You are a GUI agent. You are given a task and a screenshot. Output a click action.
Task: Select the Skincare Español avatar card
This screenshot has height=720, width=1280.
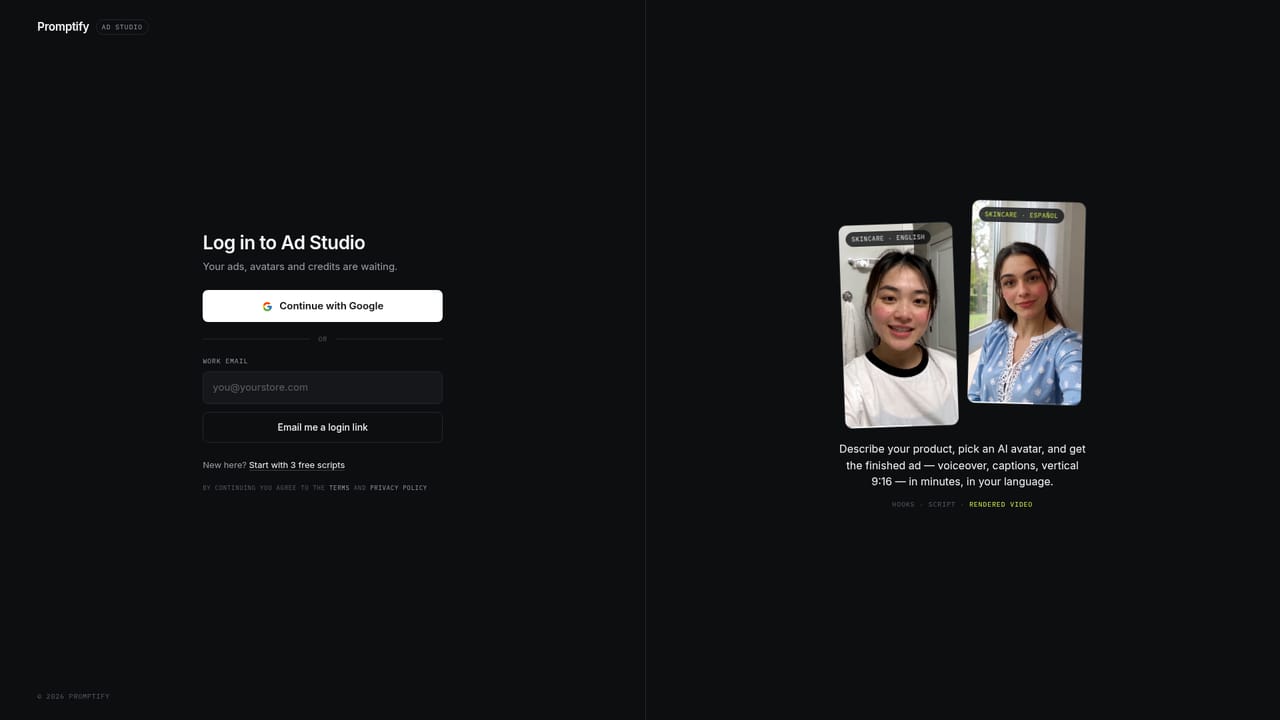pos(1027,302)
